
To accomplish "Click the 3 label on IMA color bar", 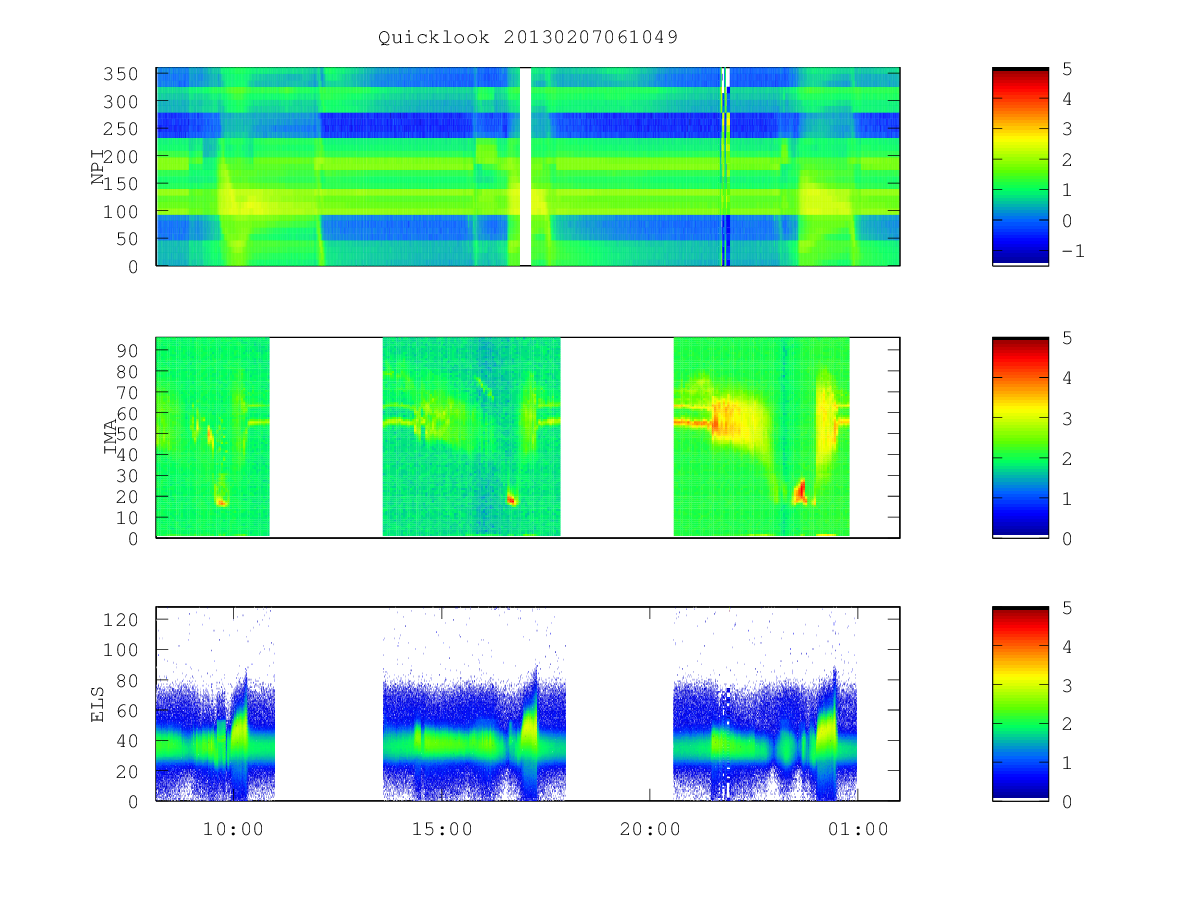I will point(1066,418).
